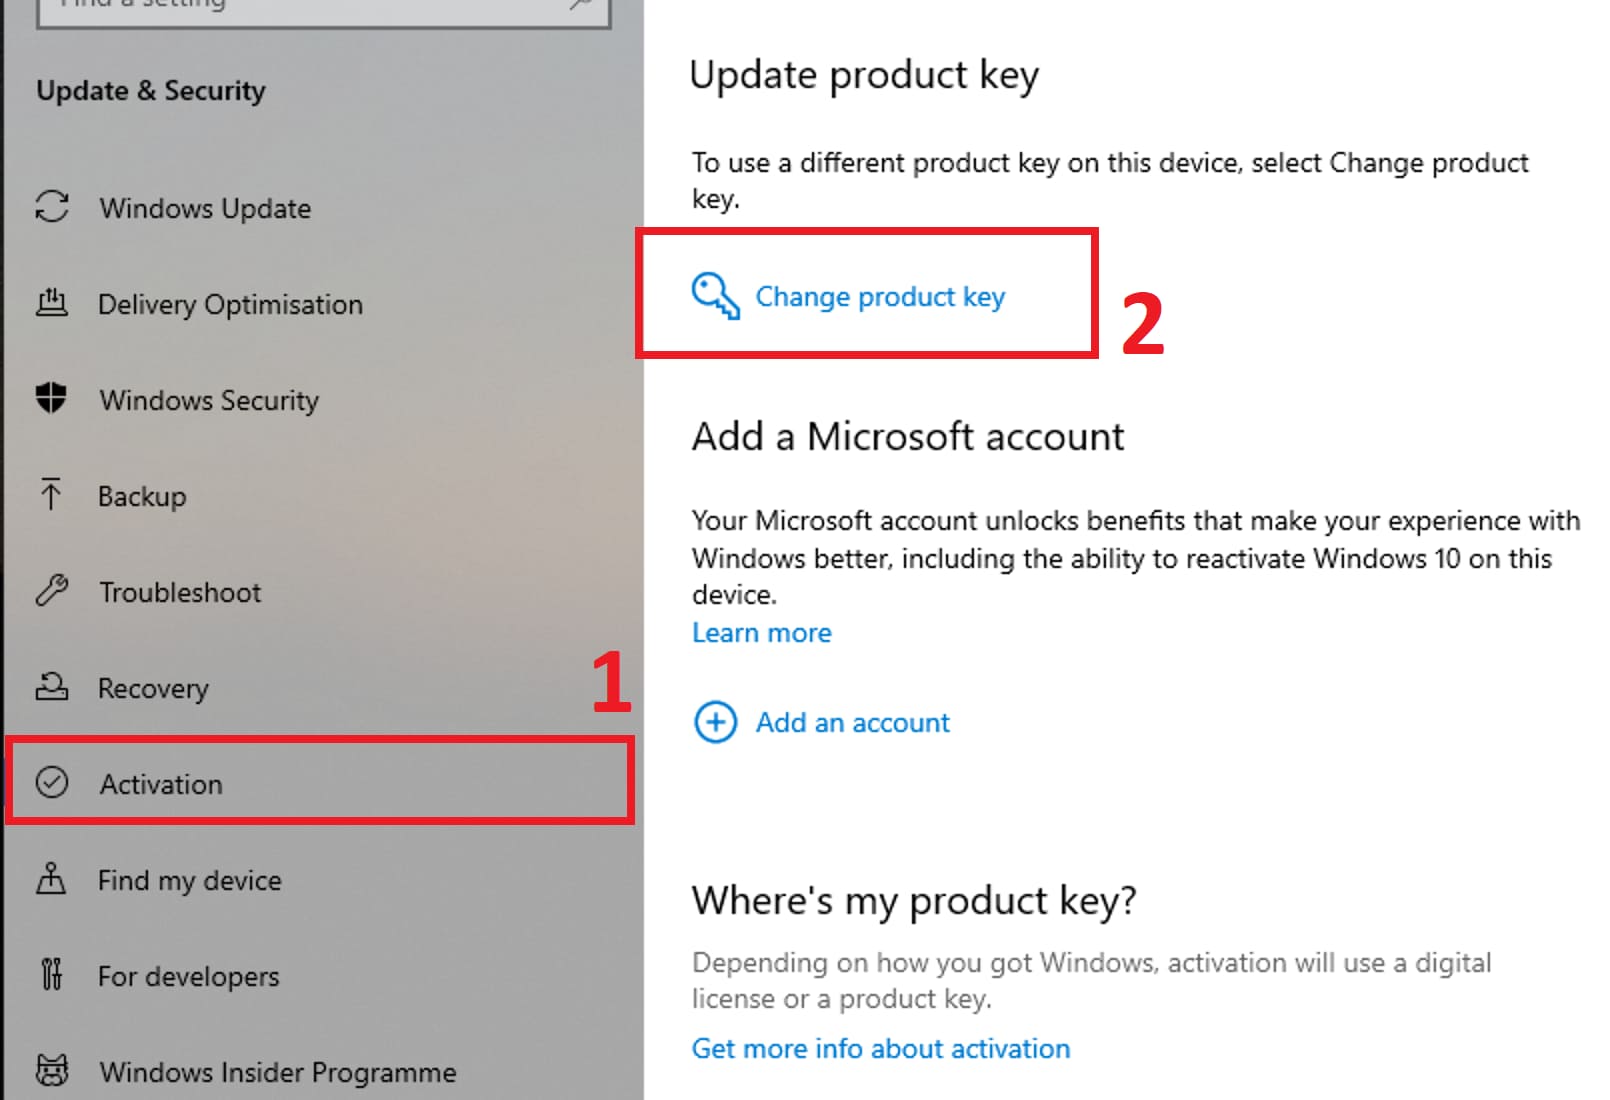Select Activation in the sidebar
The height and width of the screenshot is (1100, 1610).
click(x=161, y=784)
